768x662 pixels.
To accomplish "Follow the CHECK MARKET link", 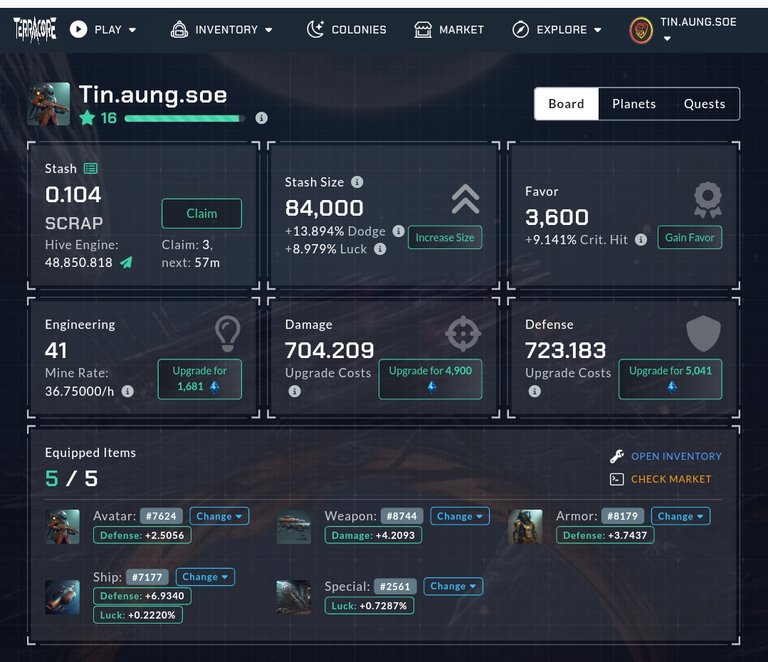I will coord(671,479).
